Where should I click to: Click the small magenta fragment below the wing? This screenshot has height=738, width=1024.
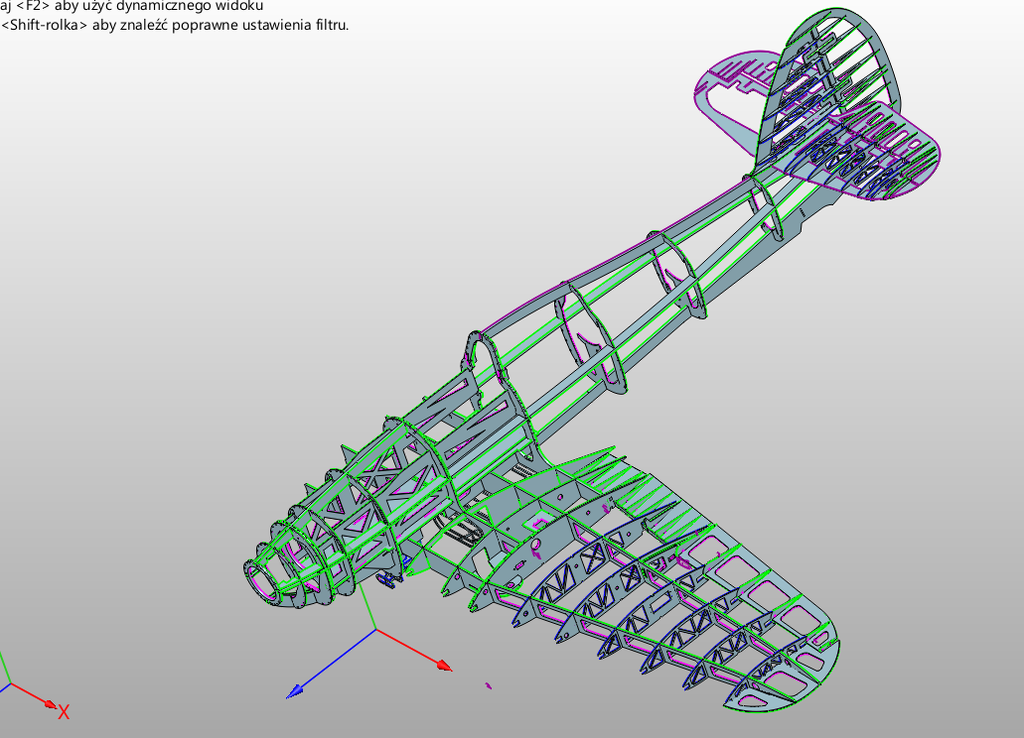(488, 686)
